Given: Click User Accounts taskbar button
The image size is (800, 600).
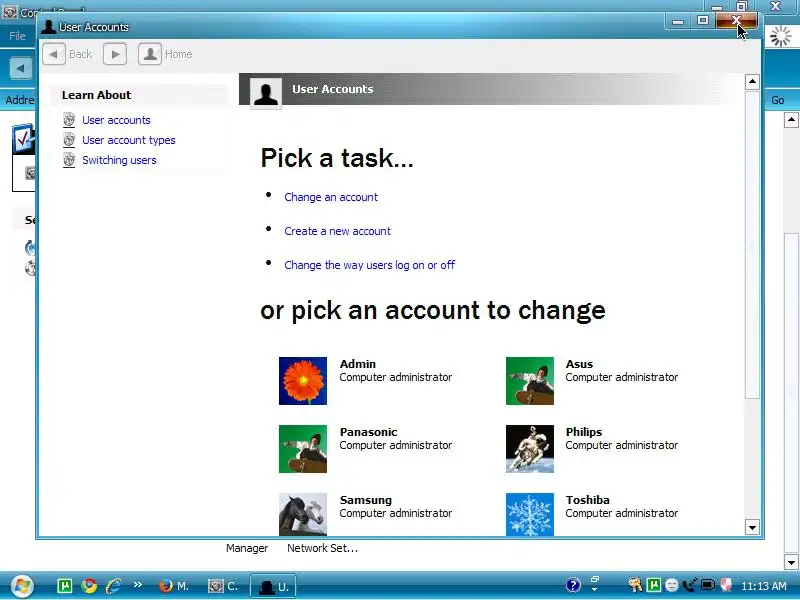Looking at the screenshot, I should pyautogui.click(x=273, y=586).
